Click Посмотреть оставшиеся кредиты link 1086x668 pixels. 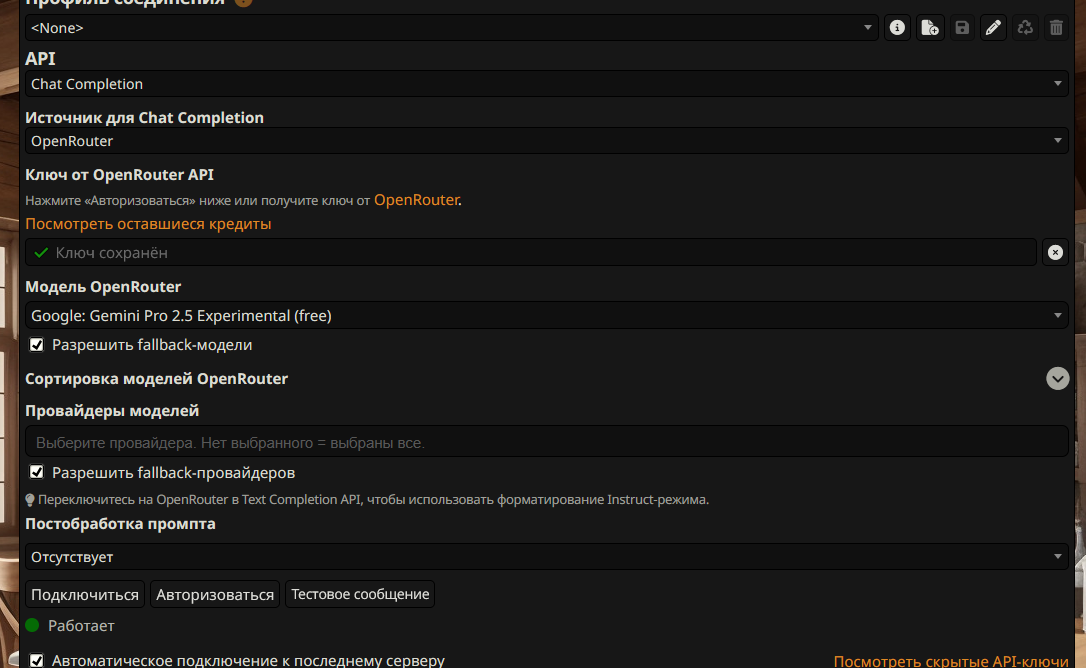click(x=148, y=224)
